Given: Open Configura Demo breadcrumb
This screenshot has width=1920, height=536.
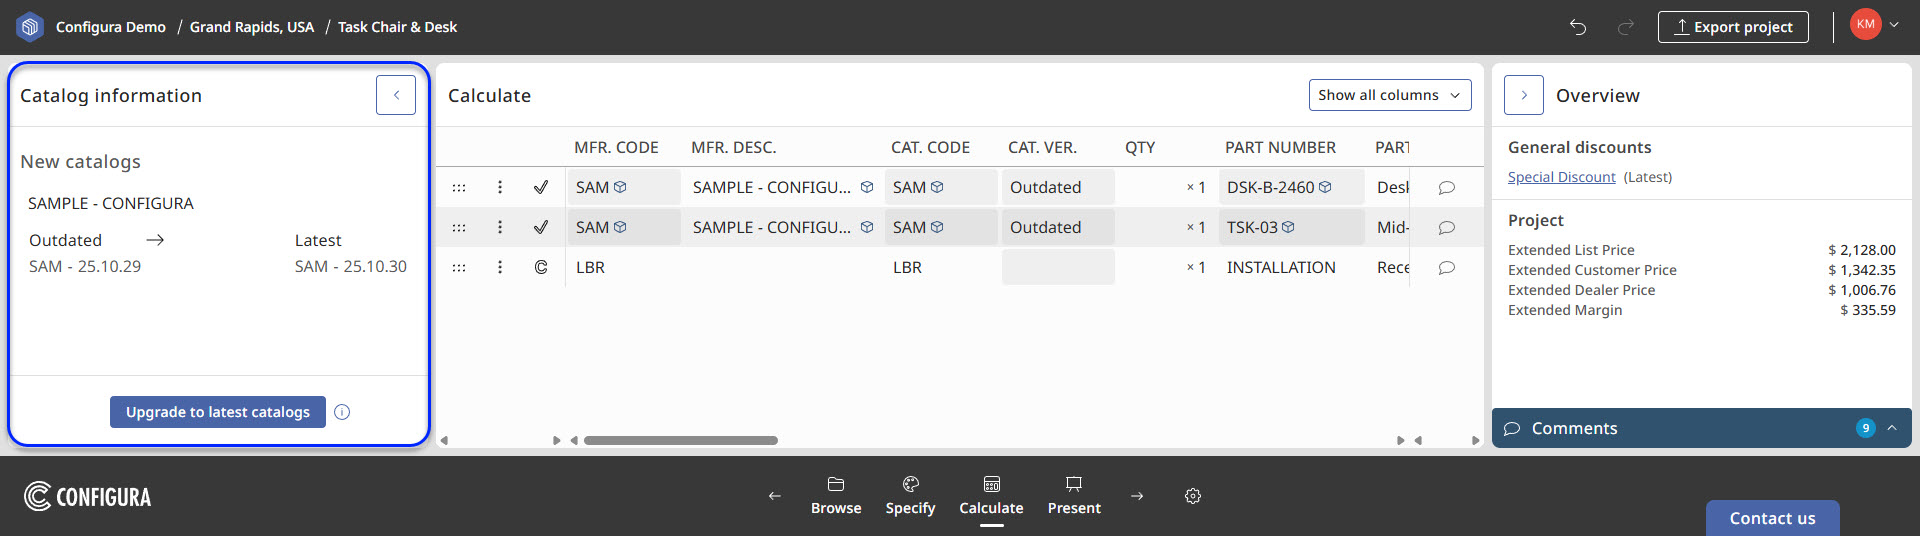Looking at the screenshot, I should [x=111, y=27].
